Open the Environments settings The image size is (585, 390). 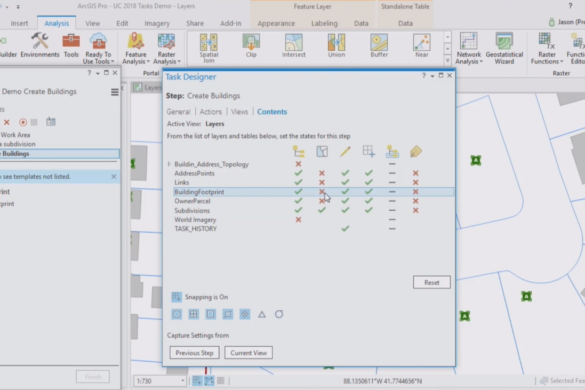pyautogui.click(x=40, y=45)
